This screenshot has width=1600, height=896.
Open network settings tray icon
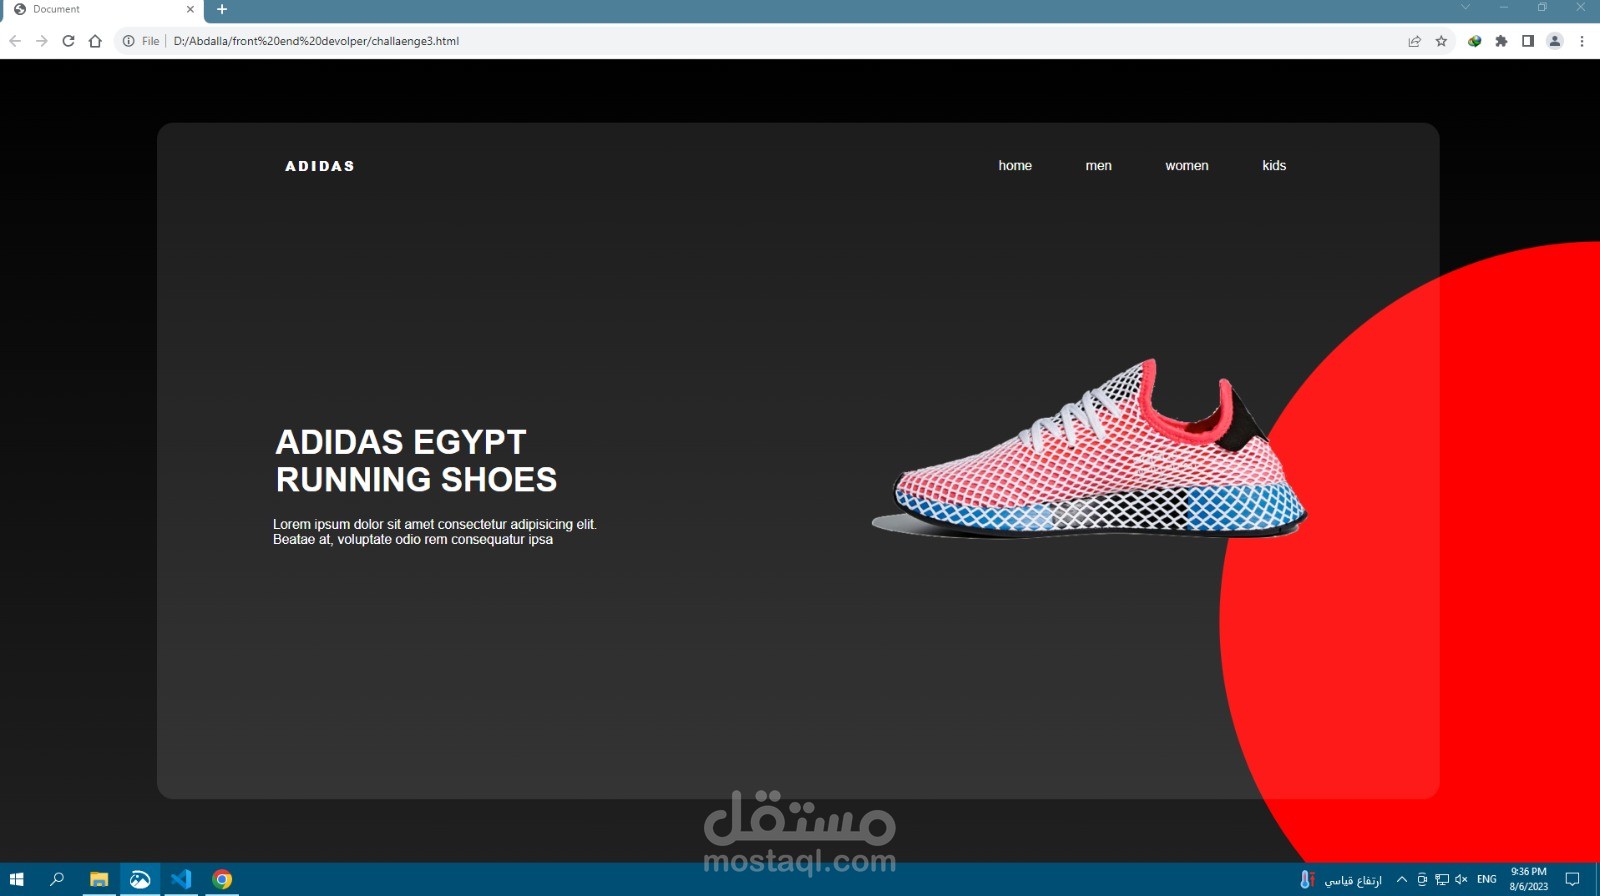click(x=1442, y=880)
